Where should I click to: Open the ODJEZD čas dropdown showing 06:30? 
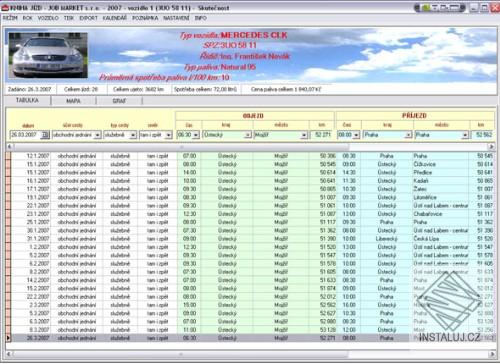[x=196, y=135]
